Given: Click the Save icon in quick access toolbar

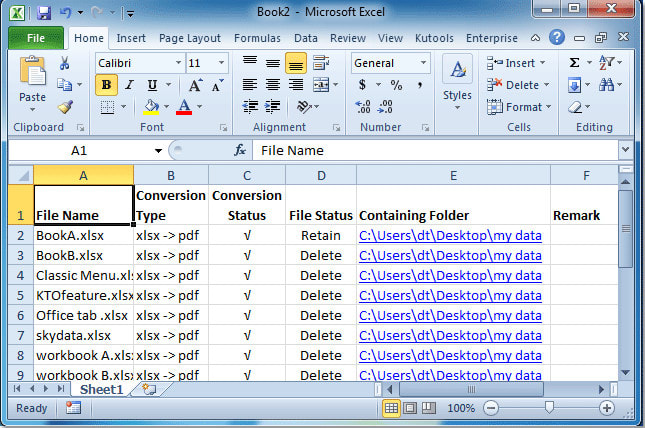Looking at the screenshot, I should pyautogui.click(x=44, y=13).
